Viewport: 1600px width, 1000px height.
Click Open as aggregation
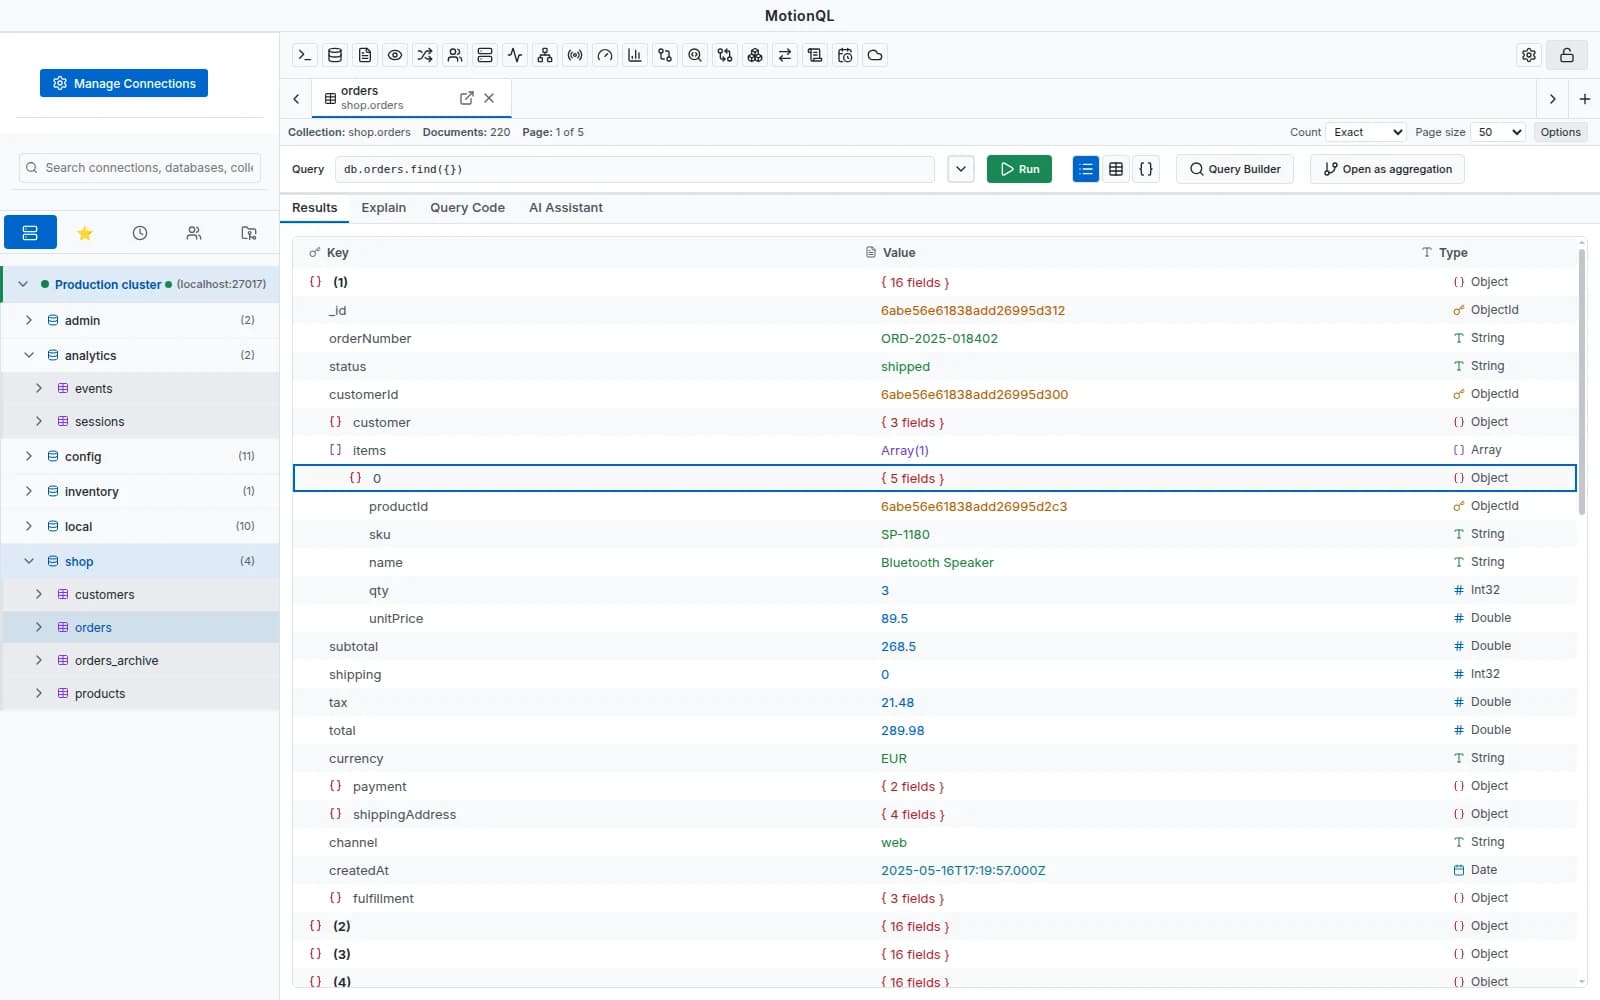click(x=1387, y=169)
